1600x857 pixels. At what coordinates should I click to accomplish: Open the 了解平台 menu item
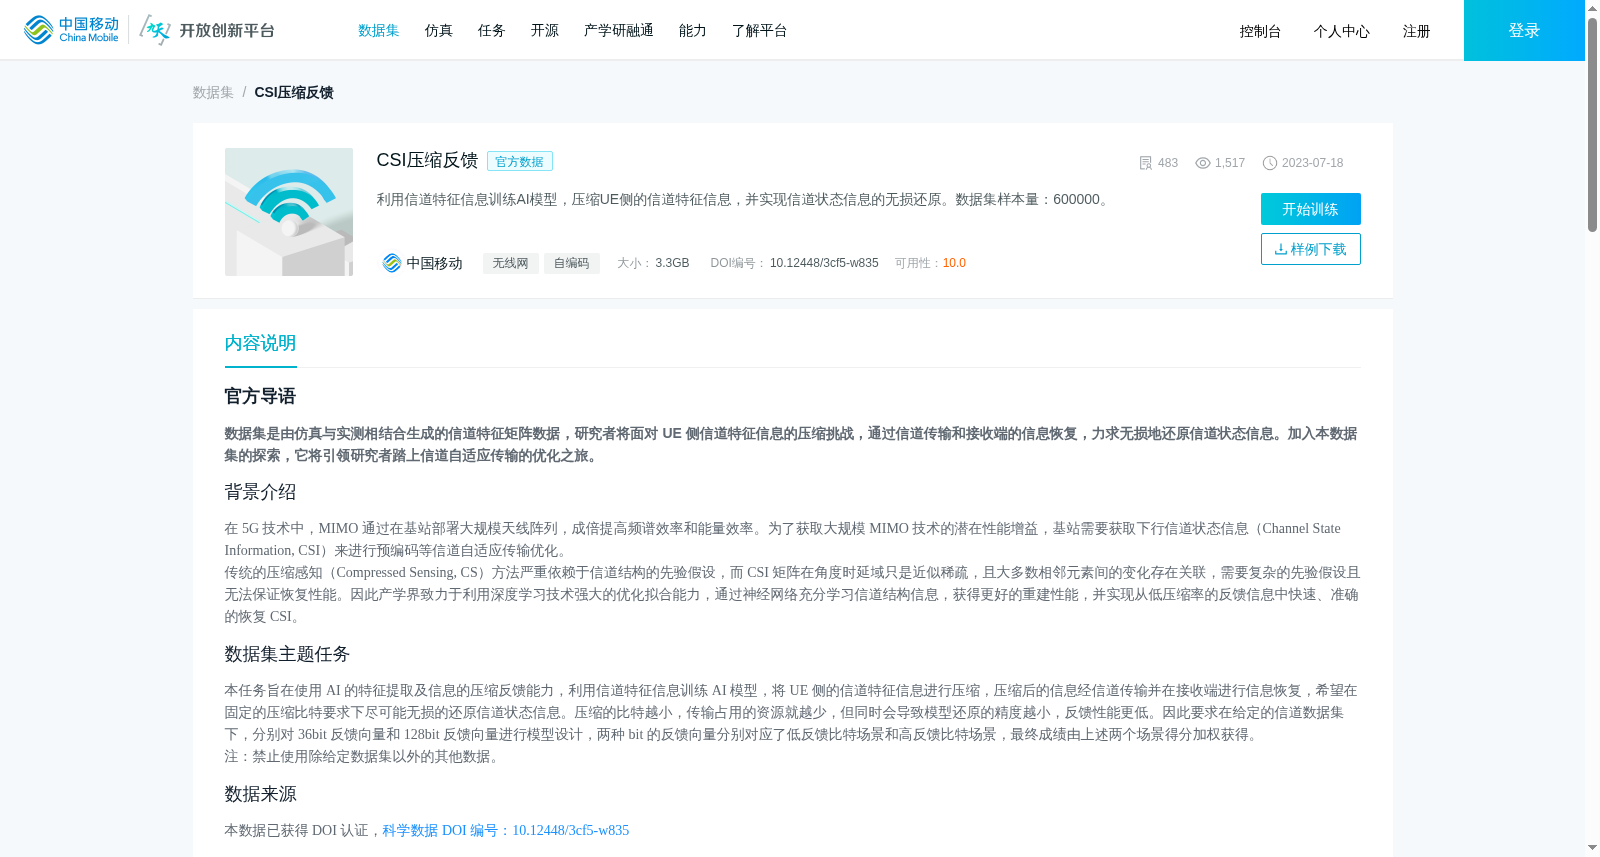click(x=760, y=31)
